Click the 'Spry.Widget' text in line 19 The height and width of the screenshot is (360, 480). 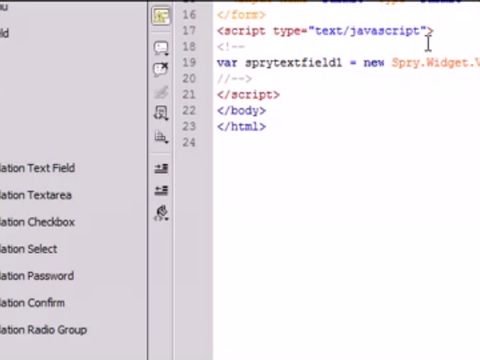click(x=430, y=63)
